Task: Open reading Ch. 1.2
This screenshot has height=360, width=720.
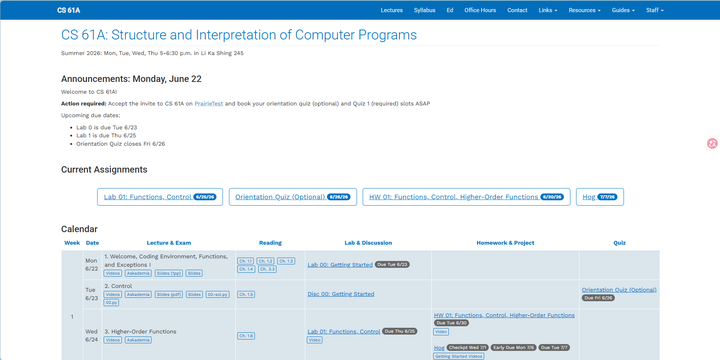Action: [265, 261]
